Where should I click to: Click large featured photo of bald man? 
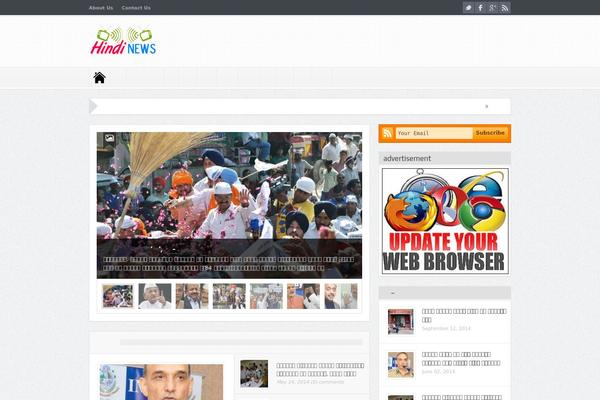161,382
